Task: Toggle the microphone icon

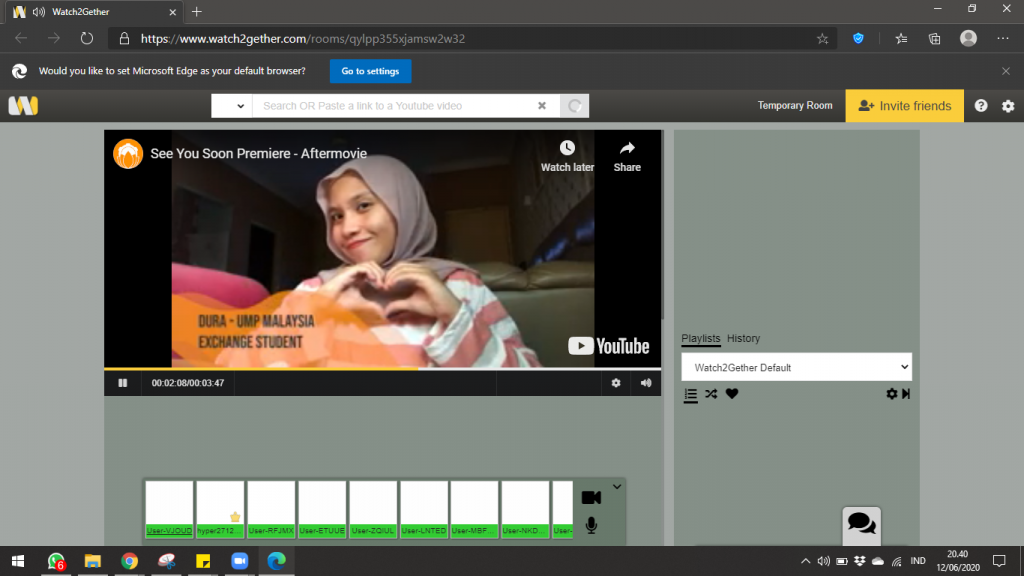Action: [591, 525]
